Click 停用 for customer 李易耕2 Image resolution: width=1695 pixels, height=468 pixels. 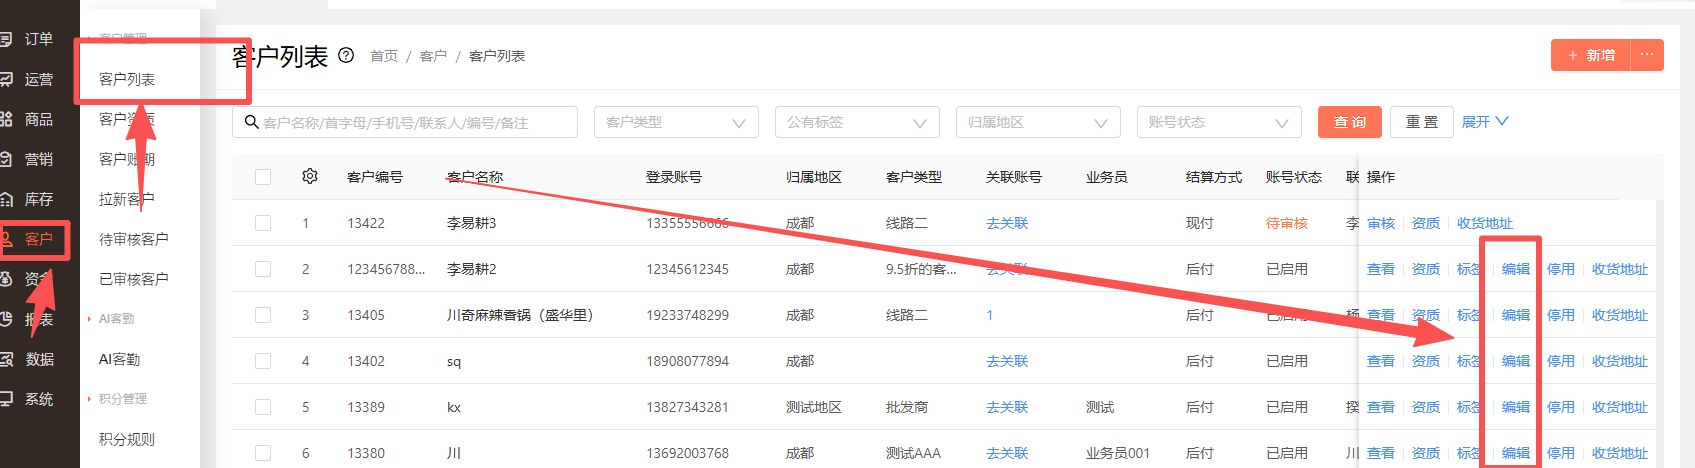point(1561,269)
